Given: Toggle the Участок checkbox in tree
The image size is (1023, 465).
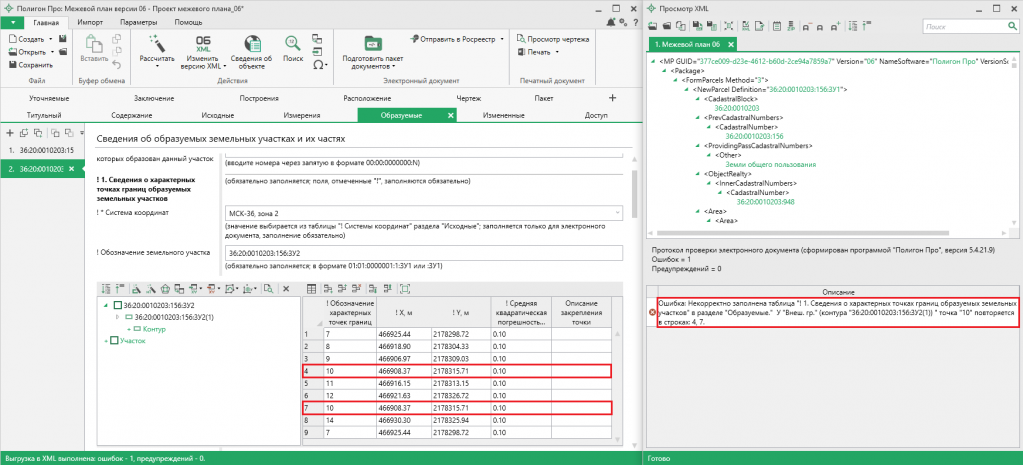Looking at the screenshot, I should pos(113,341).
